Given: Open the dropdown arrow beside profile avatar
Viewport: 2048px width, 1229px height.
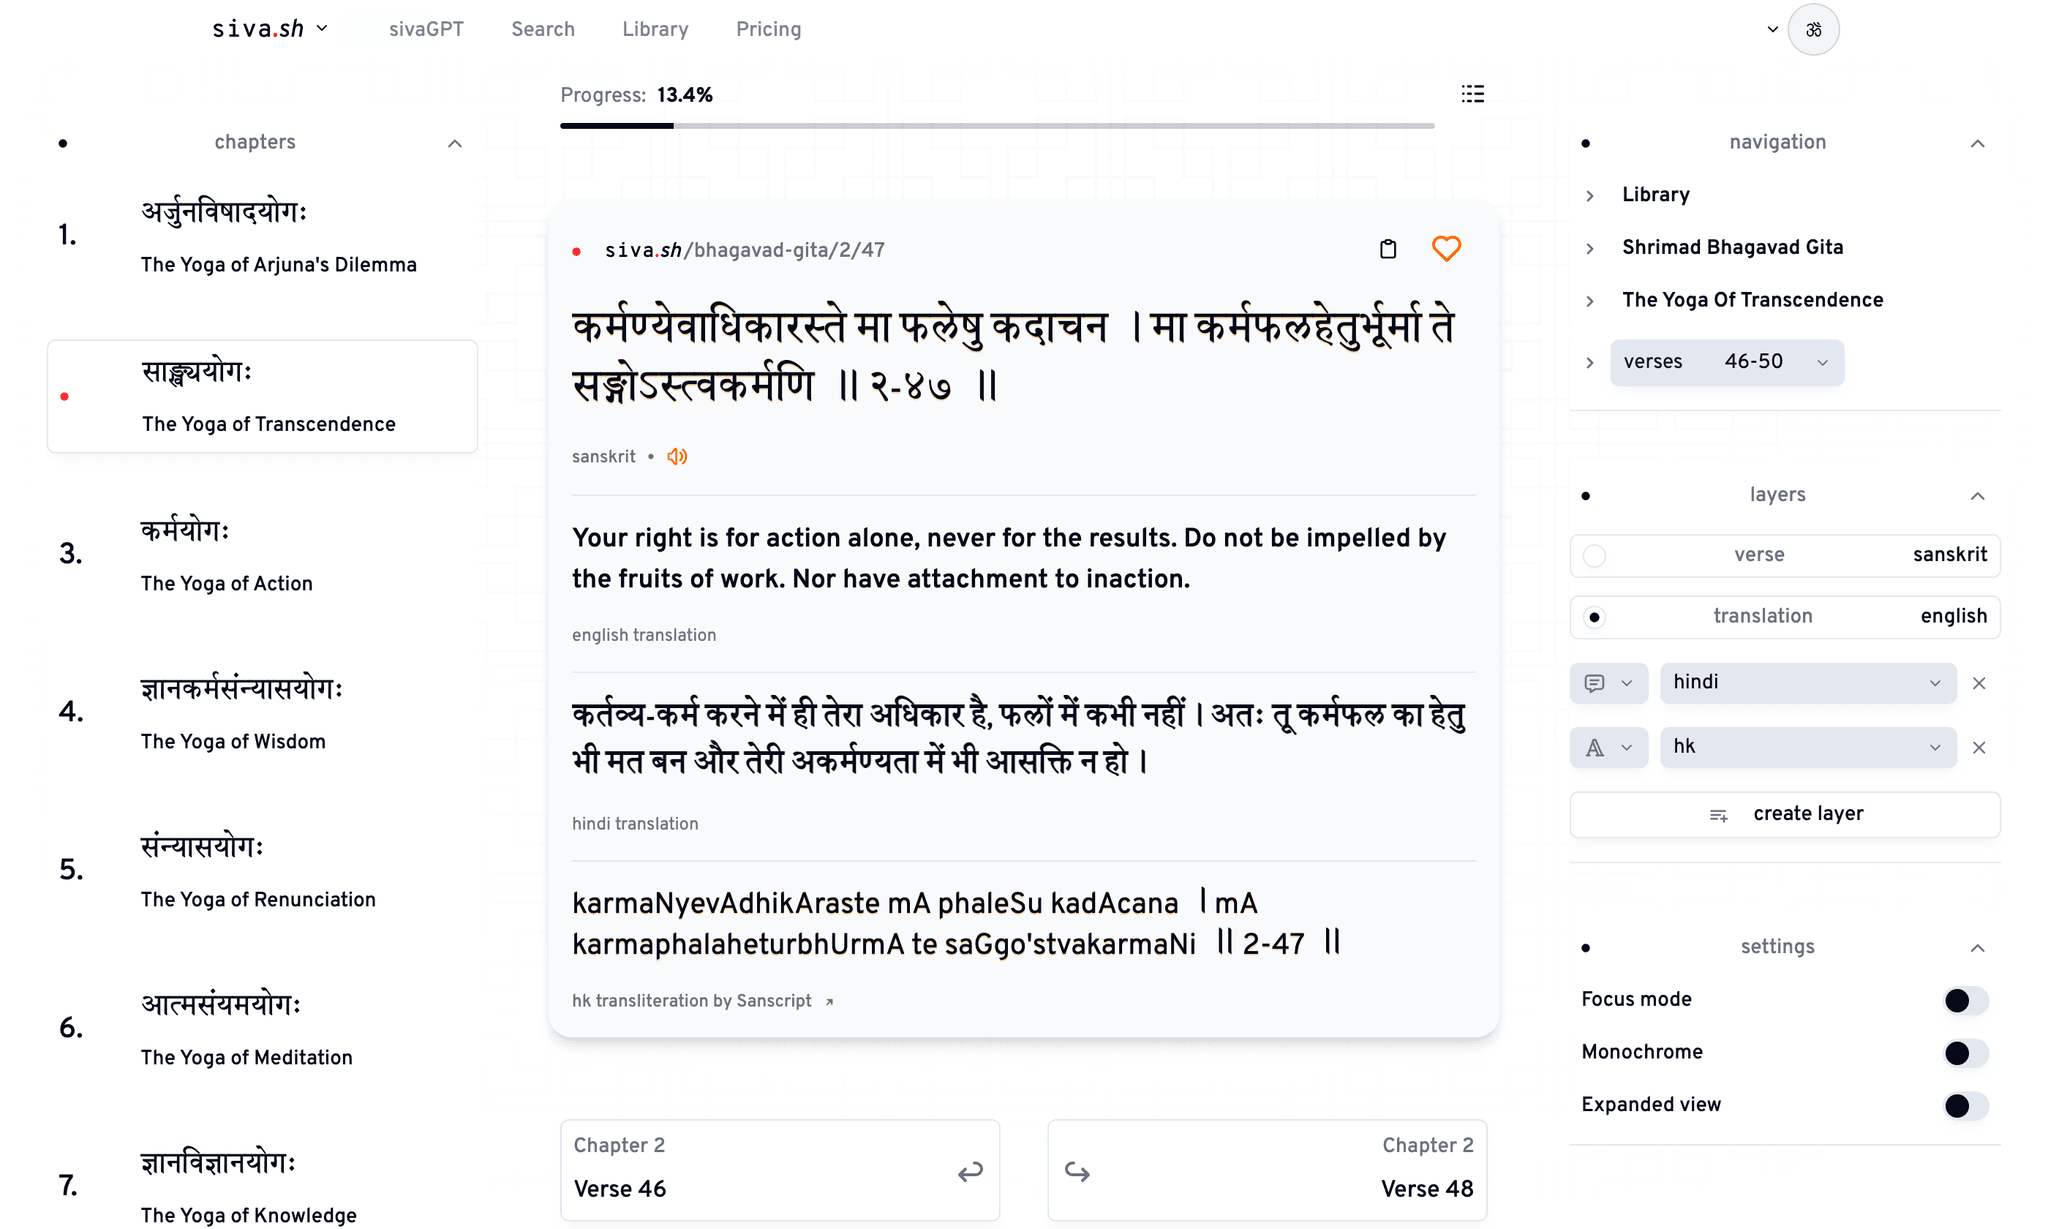Looking at the screenshot, I should coord(1772,29).
